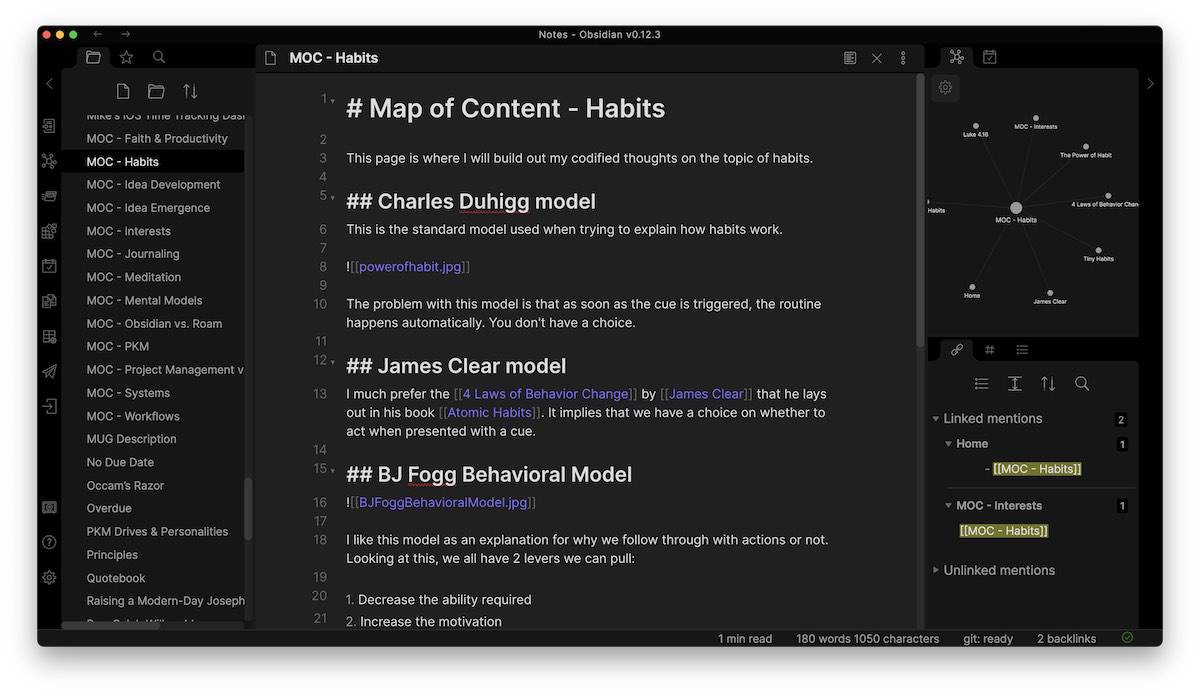Screen dimensions: 1200x696
Task: Toggle collapse results in the backlinks pane
Action: (x=982, y=384)
